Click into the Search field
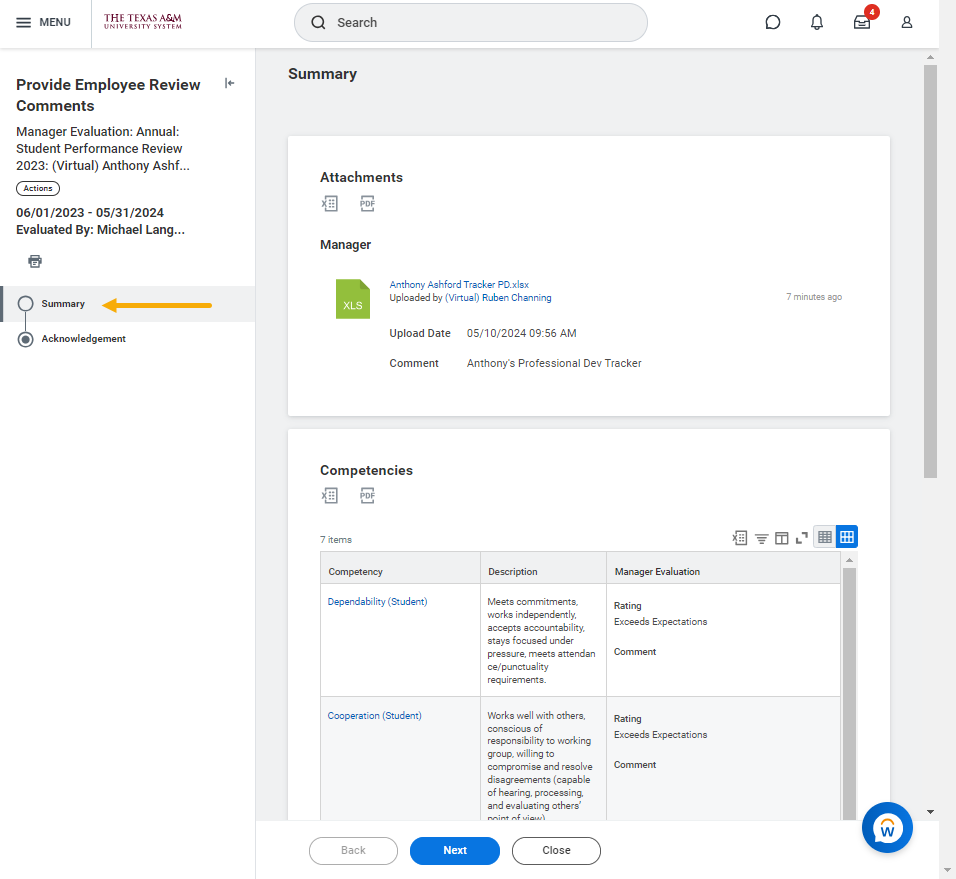The height and width of the screenshot is (879, 956). (x=470, y=23)
